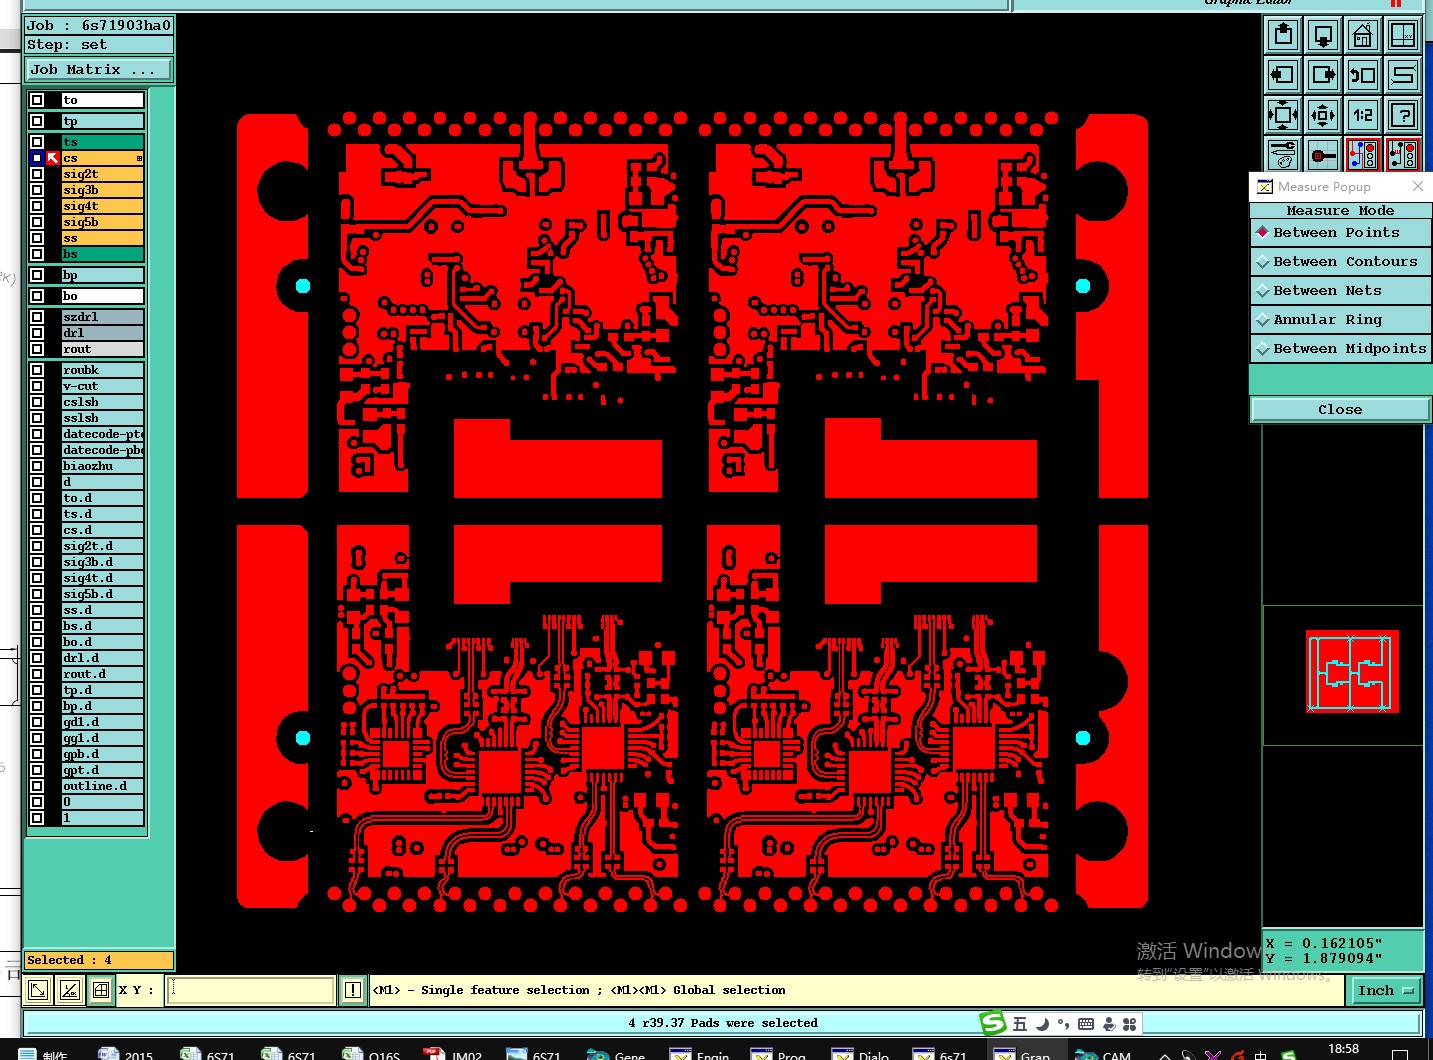Image resolution: width=1433 pixels, height=1060 pixels.
Task: Select Between Nets measure mode
Action: click(x=1341, y=290)
